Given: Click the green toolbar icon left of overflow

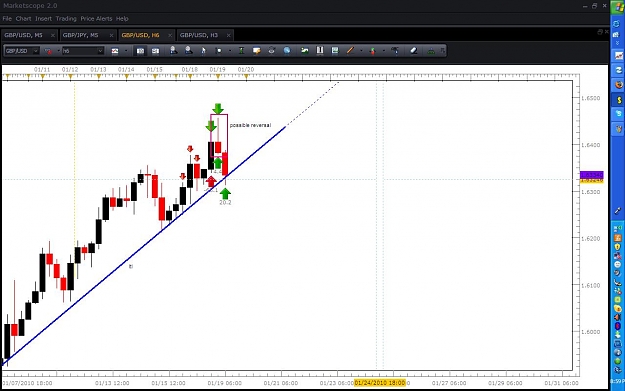Looking at the screenshot, I should coord(431,51).
